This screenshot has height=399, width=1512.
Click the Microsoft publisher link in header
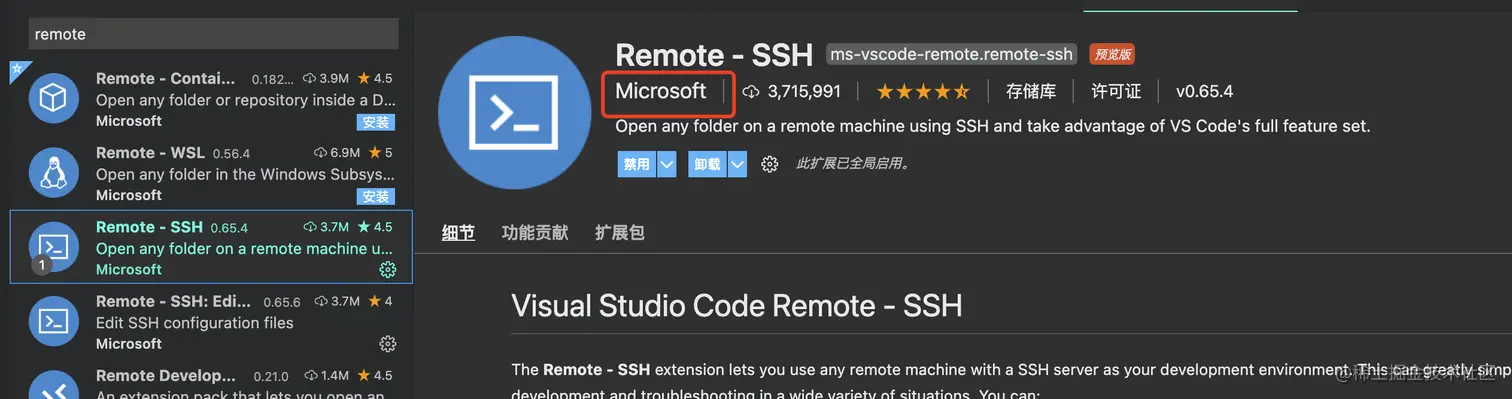(x=661, y=91)
